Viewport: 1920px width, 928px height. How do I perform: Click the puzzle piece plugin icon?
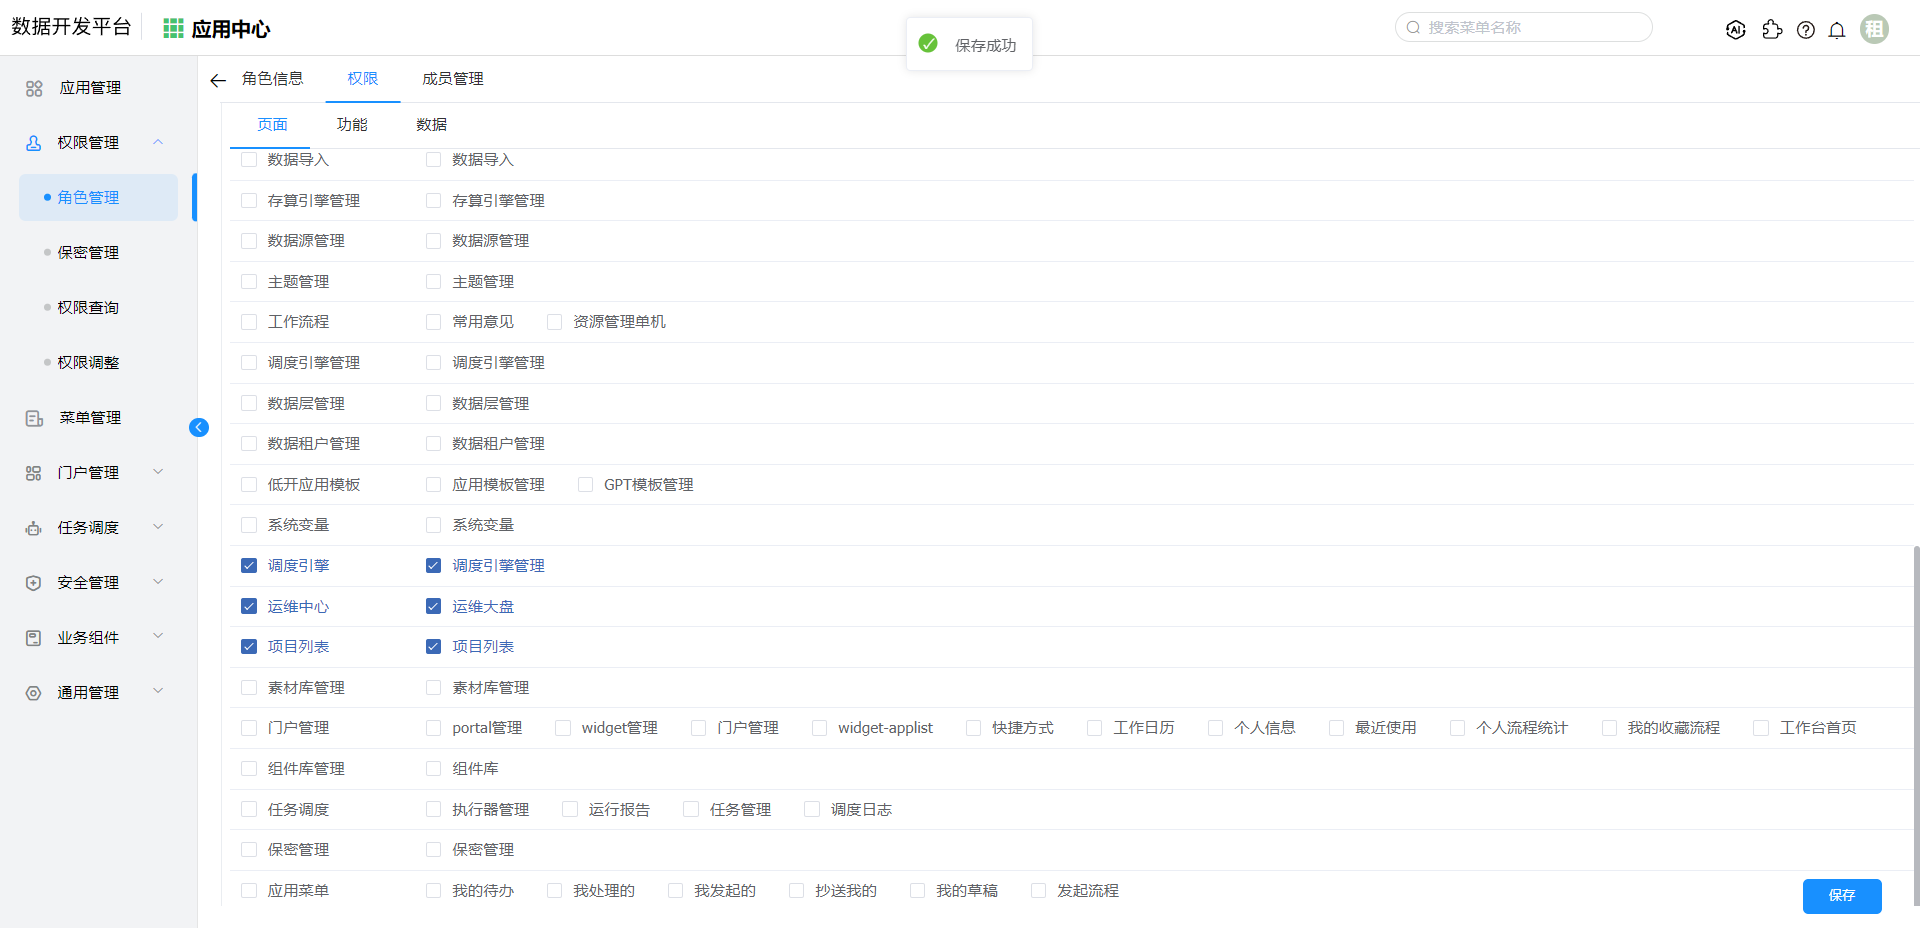click(x=1772, y=30)
